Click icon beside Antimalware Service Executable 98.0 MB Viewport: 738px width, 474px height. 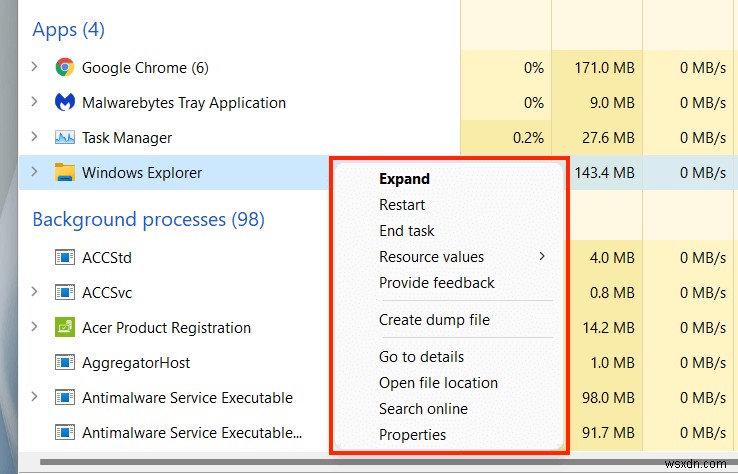[x=64, y=397]
